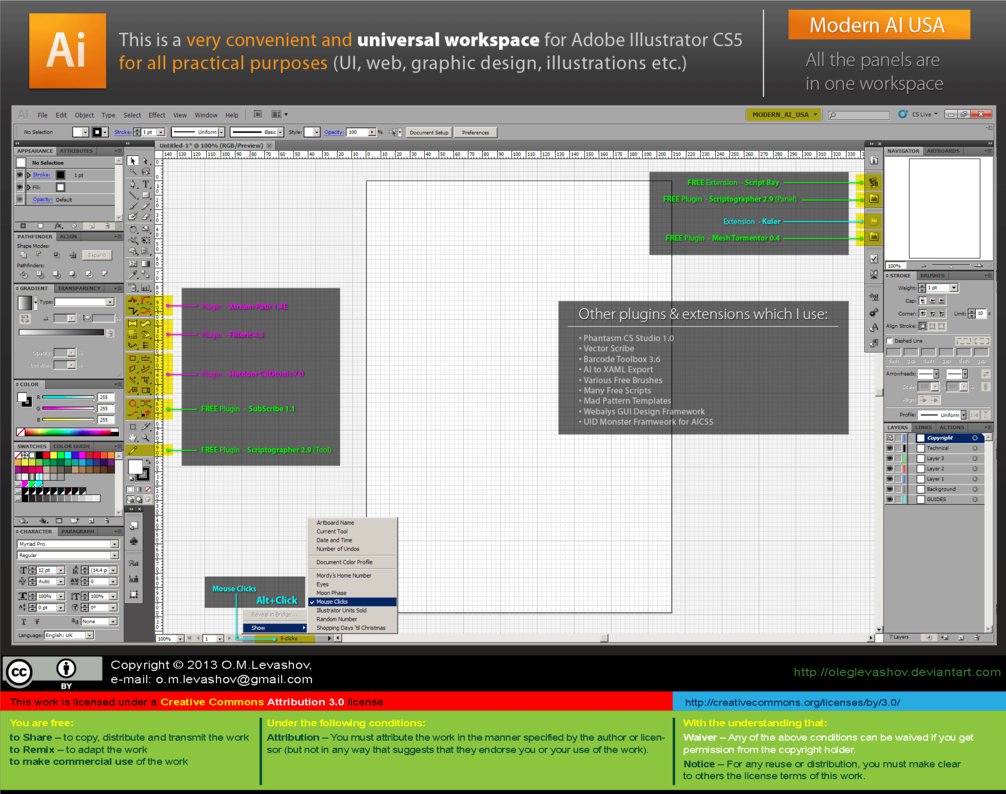Open the Symbols club icon in left dock

click(x=133, y=541)
